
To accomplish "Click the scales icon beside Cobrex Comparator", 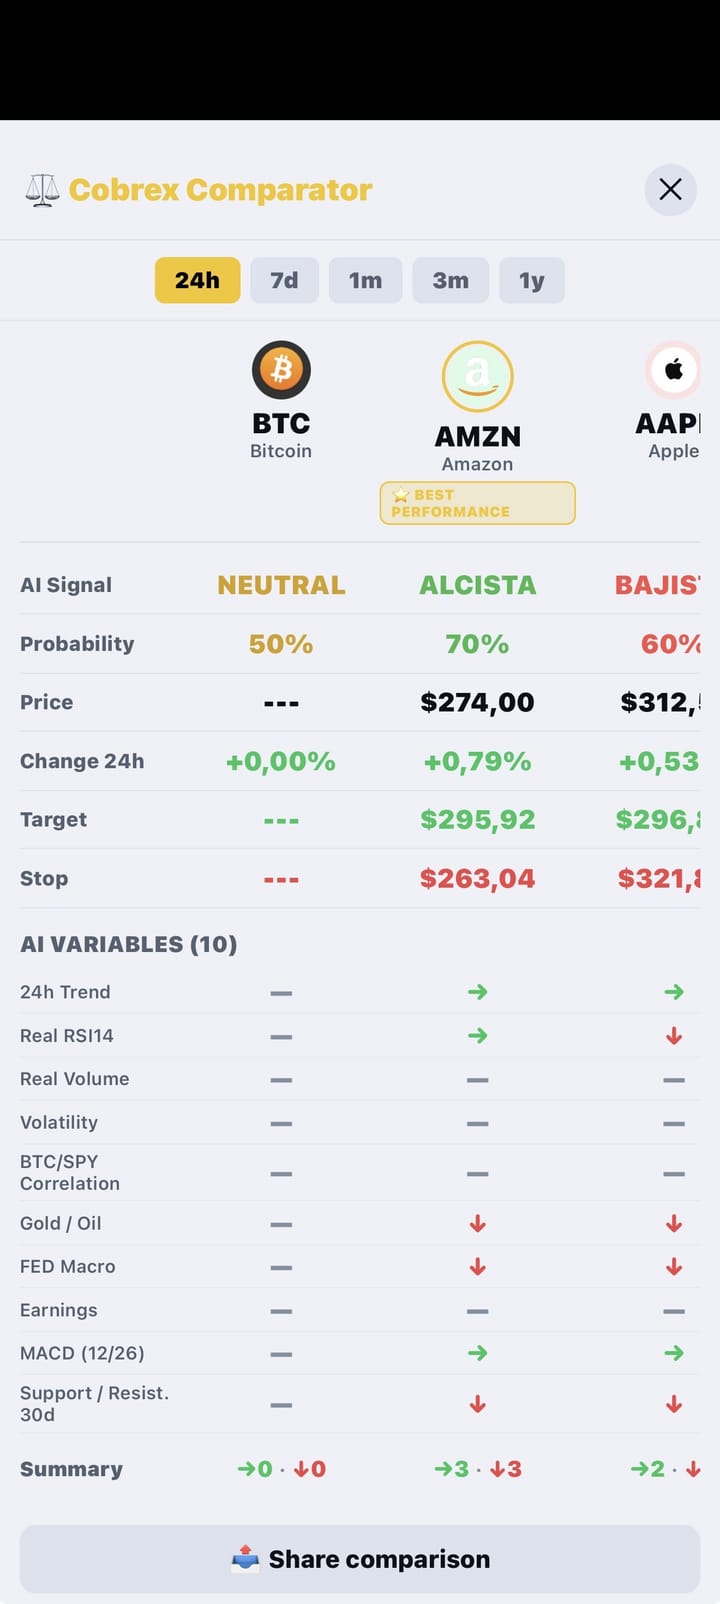I will [42, 190].
